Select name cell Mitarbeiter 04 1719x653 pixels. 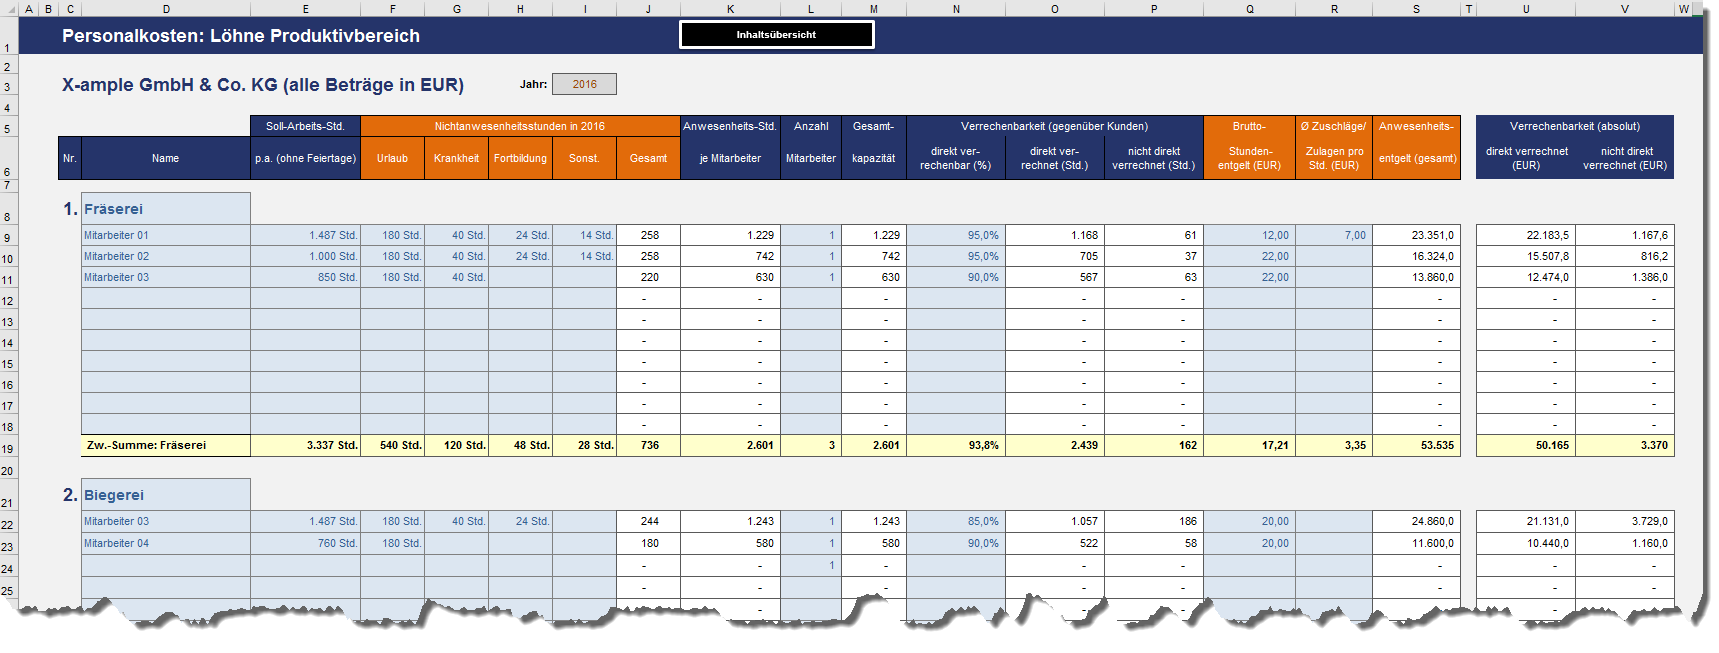(165, 543)
